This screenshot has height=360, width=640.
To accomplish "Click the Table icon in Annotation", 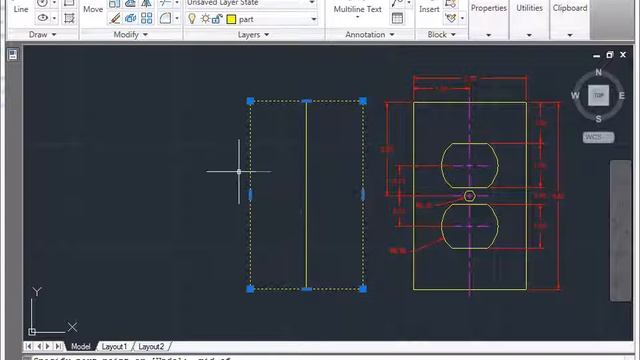I will (397, 18).
